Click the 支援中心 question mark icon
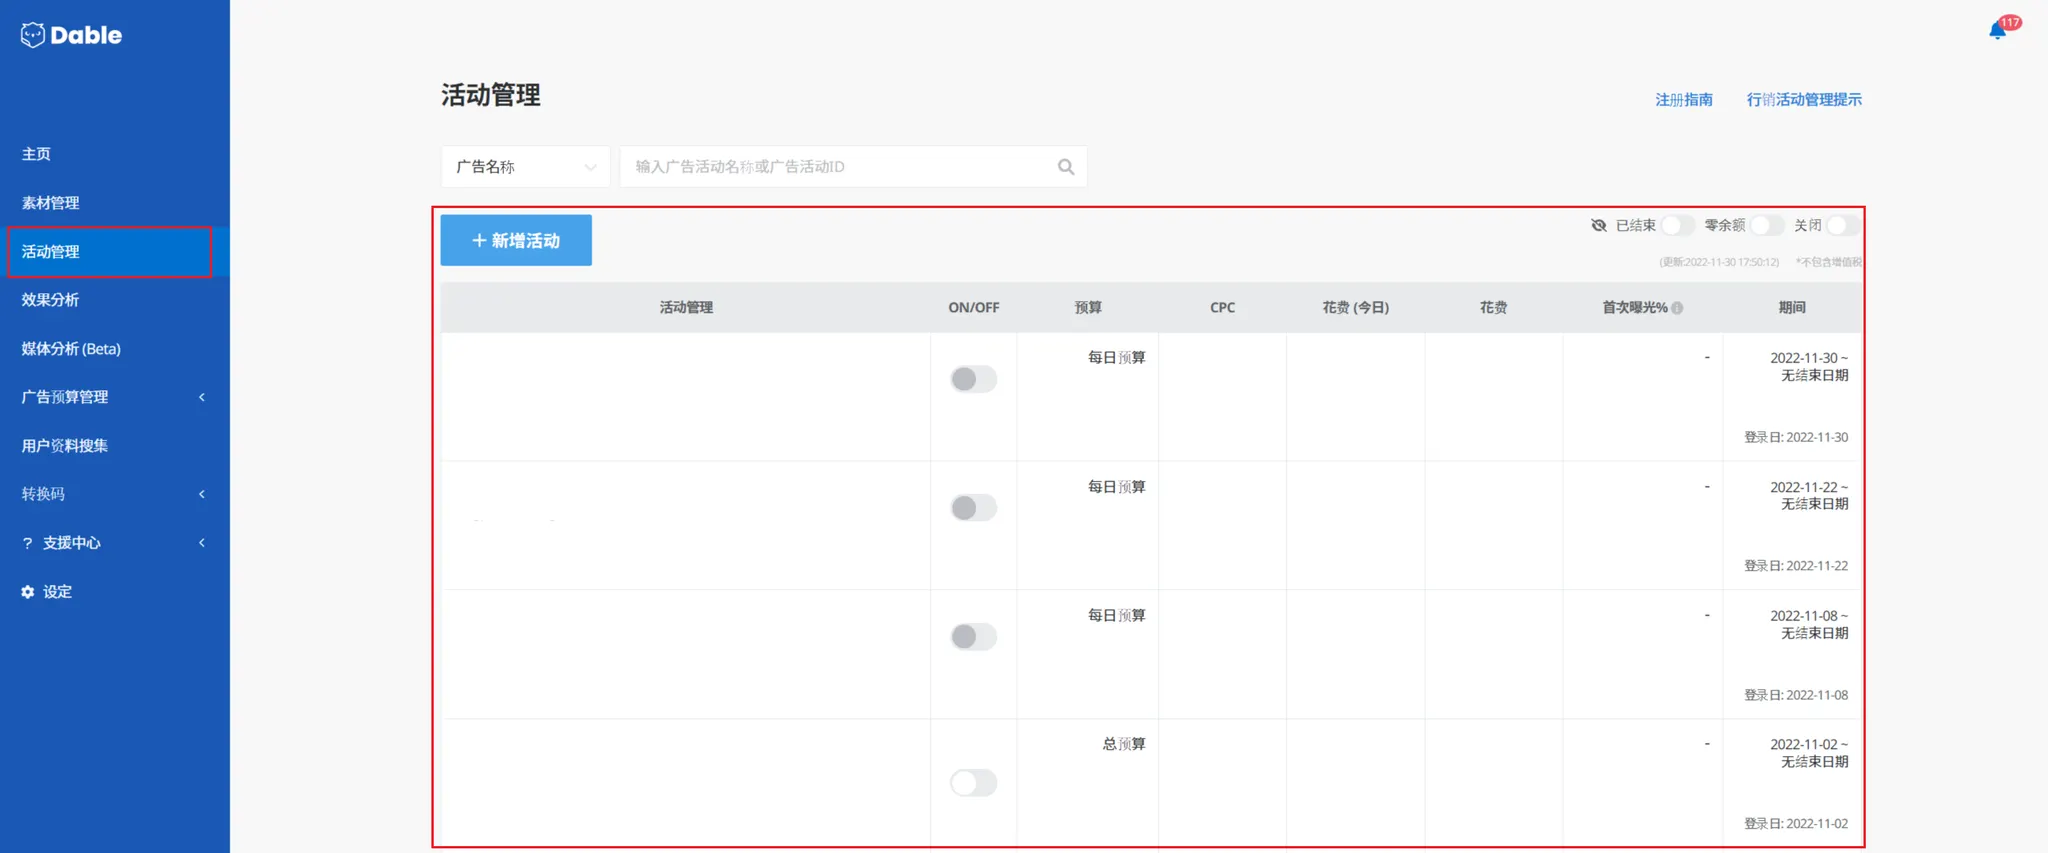Screen dimensions: 2048x853 click(x=28, y=543)
